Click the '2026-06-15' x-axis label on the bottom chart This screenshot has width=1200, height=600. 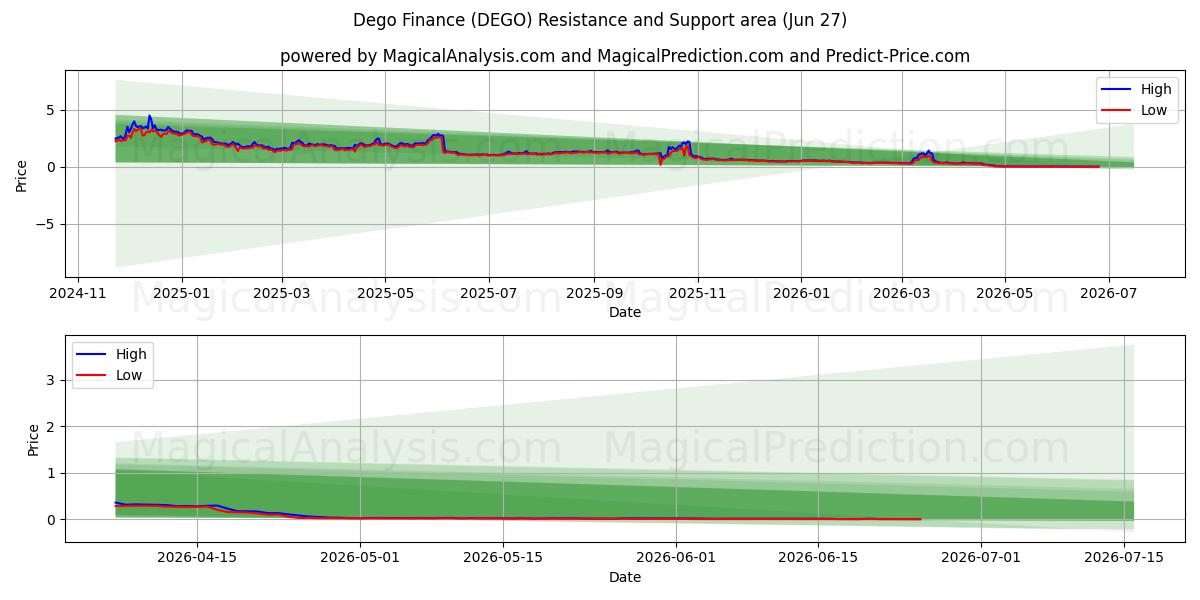point(819,559)
